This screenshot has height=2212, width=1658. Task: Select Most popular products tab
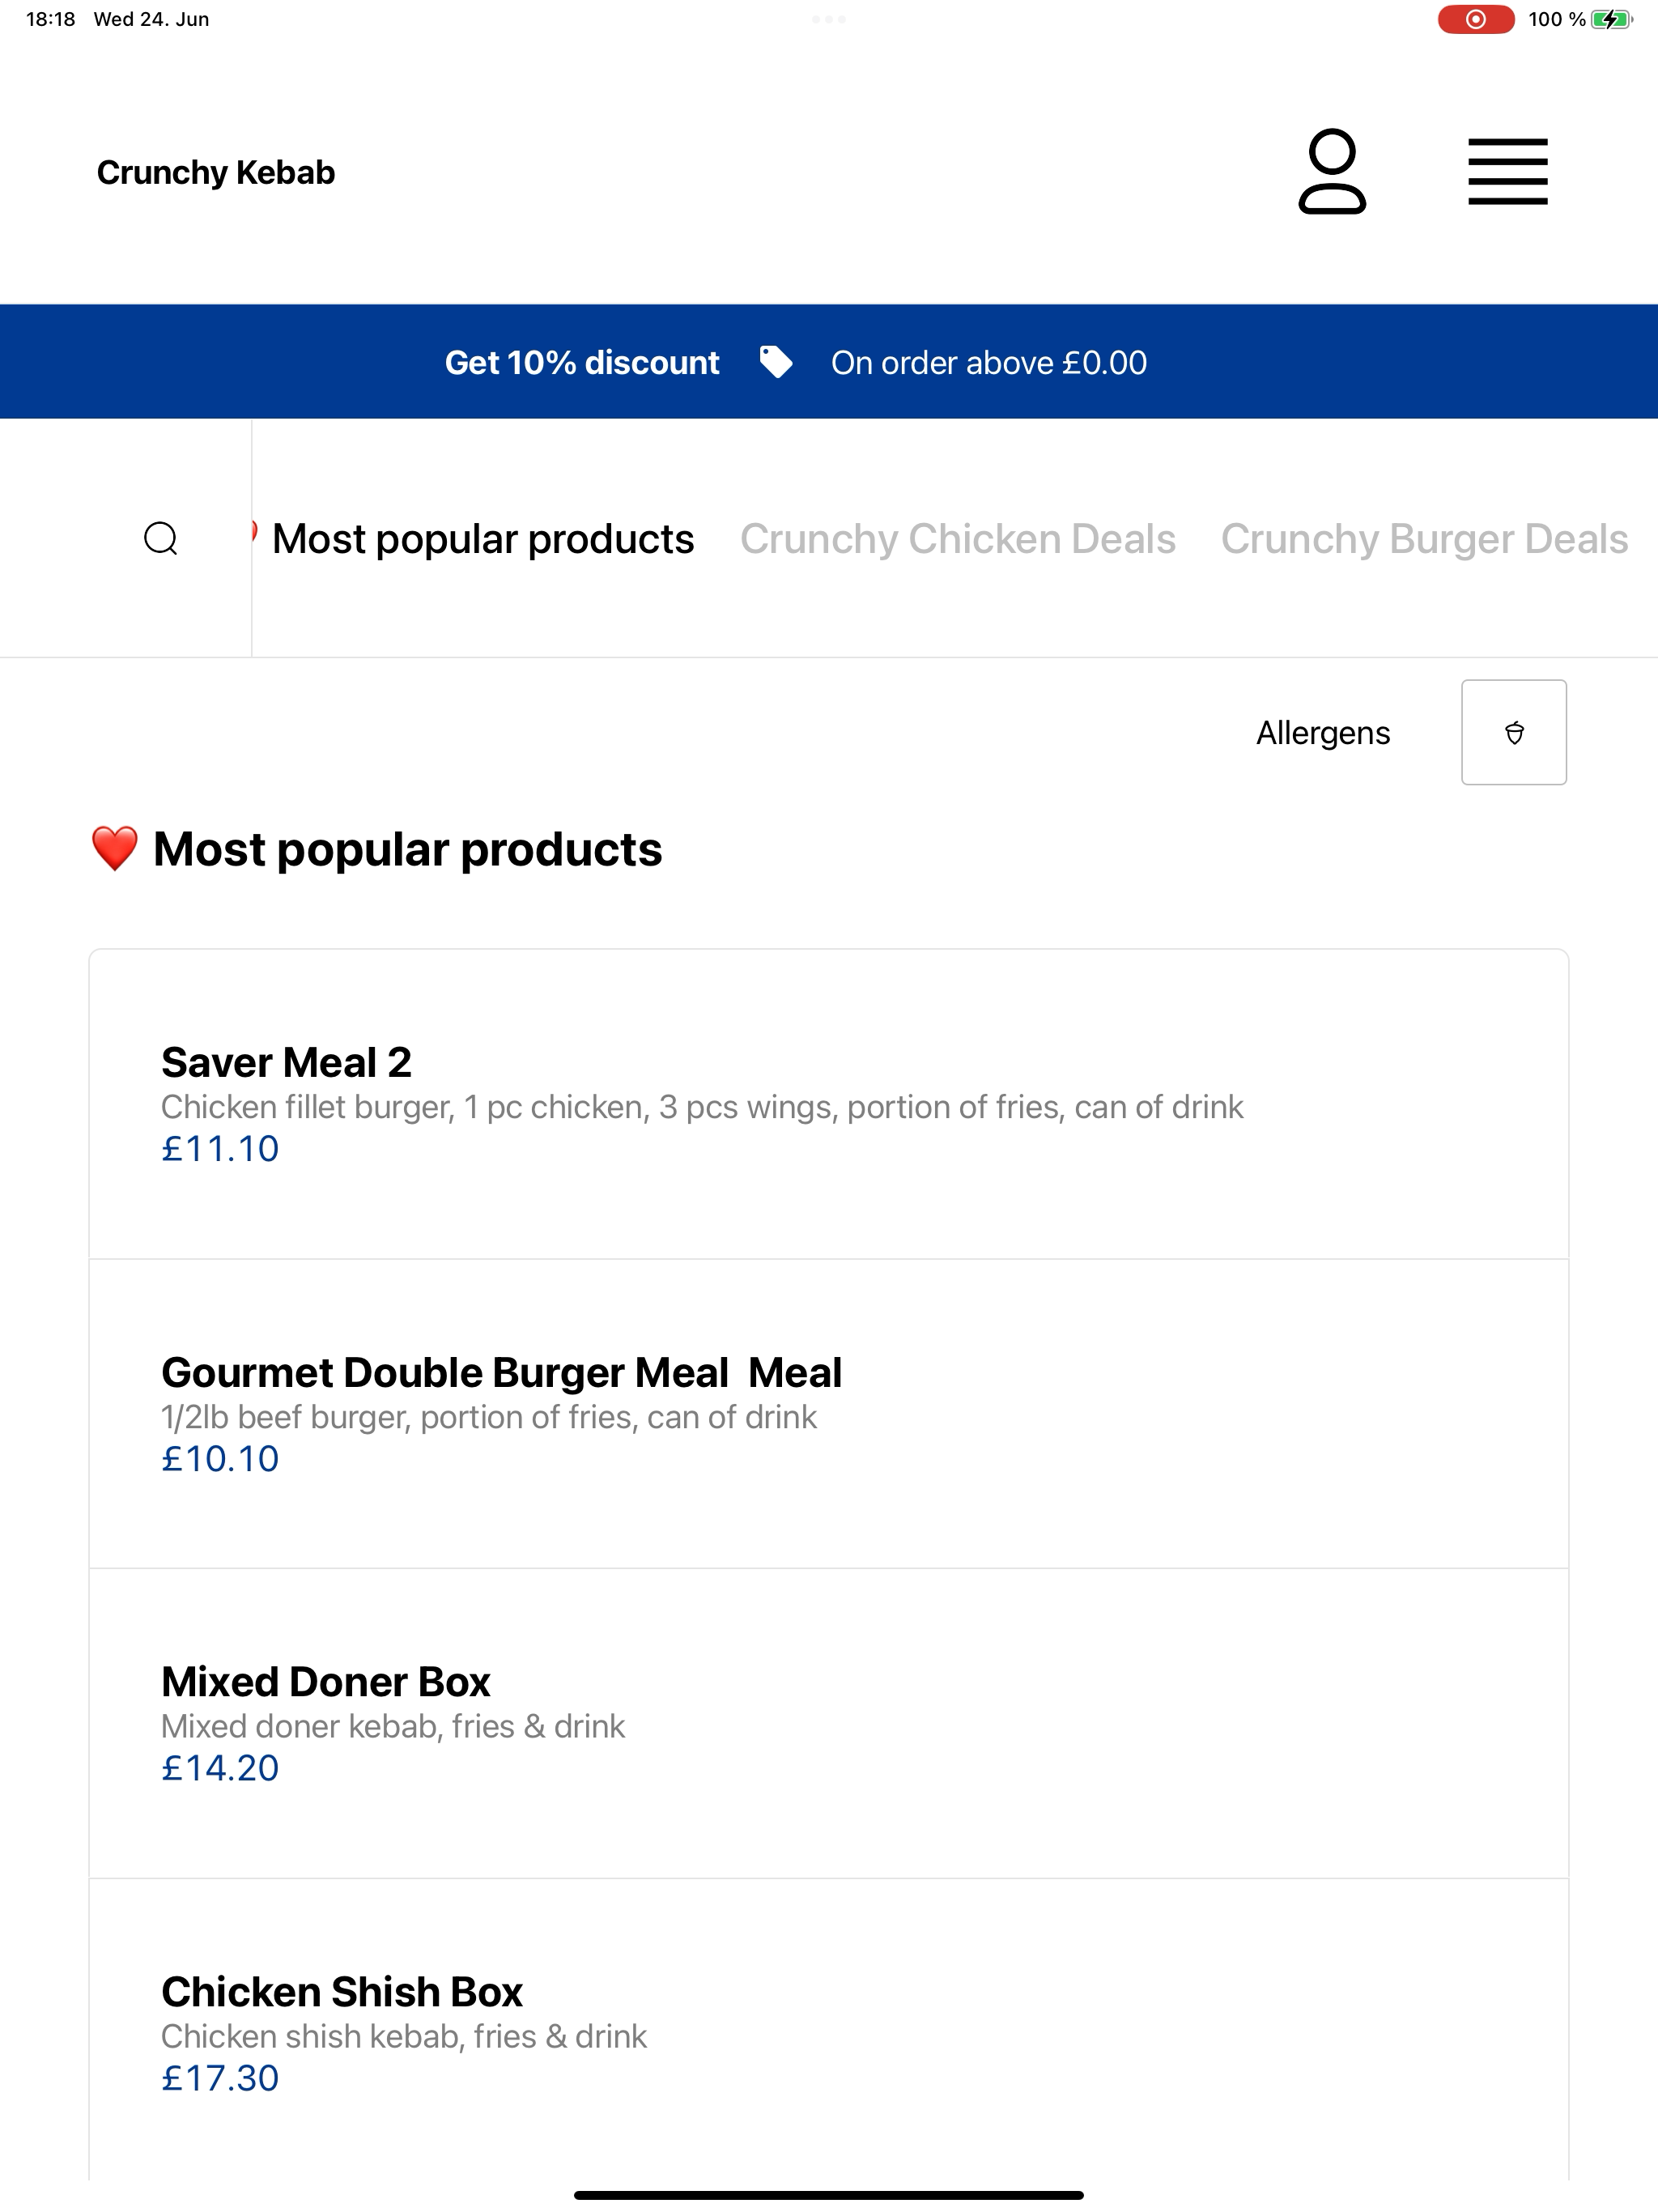483,539
